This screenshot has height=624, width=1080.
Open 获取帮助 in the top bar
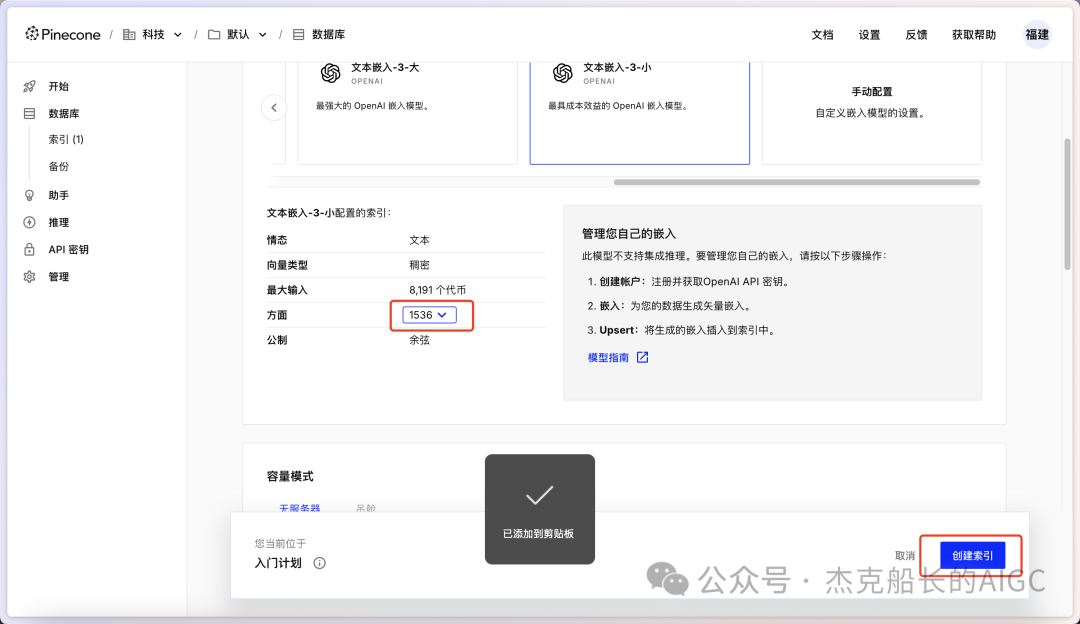(974, 34)
